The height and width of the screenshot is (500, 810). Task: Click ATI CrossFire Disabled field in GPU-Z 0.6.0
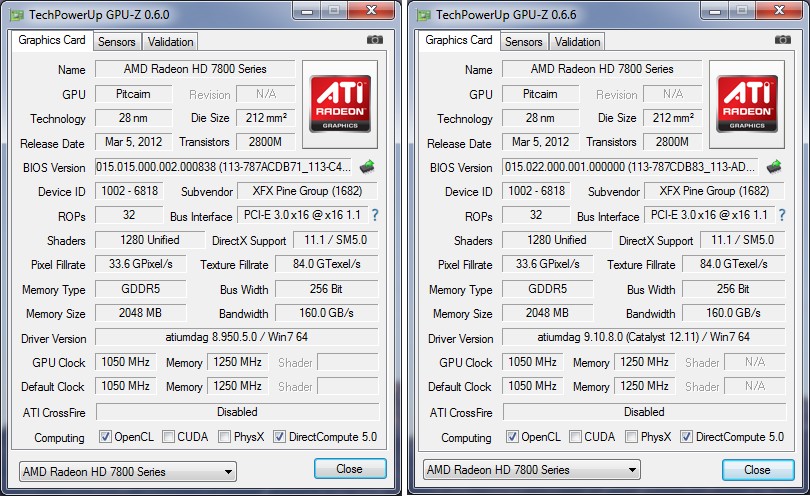pos(237,412)
